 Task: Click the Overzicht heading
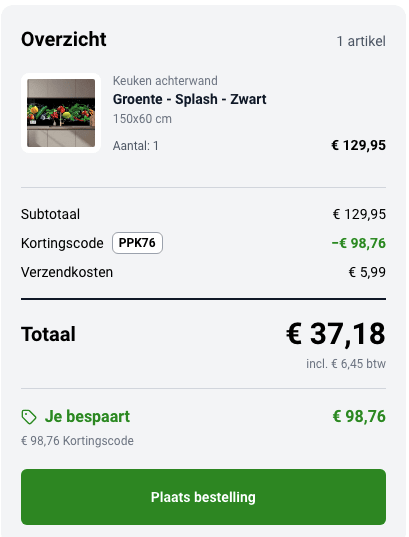[x=64, y=39]
